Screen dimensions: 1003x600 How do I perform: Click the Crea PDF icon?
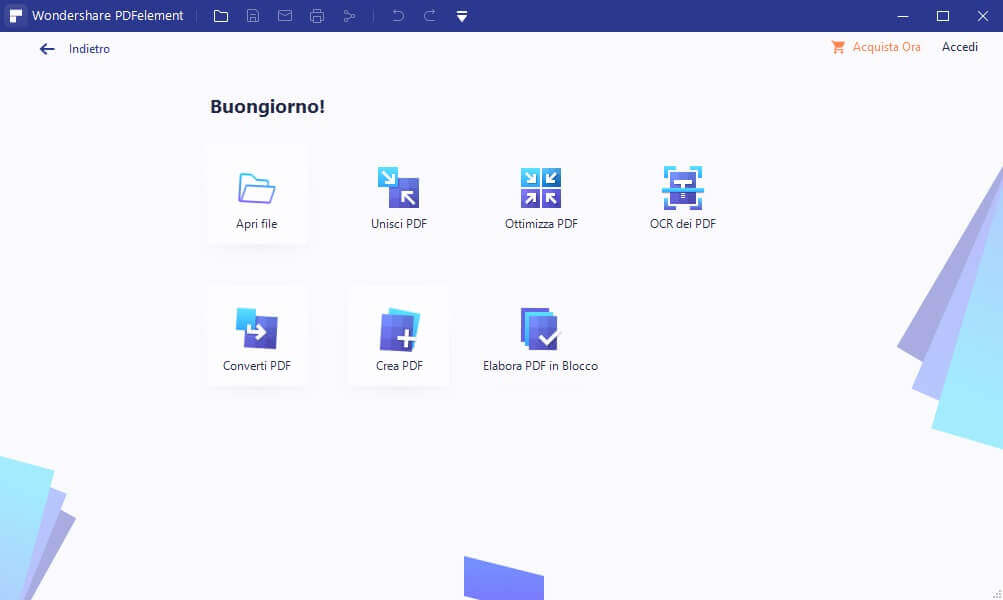point(399,330)
